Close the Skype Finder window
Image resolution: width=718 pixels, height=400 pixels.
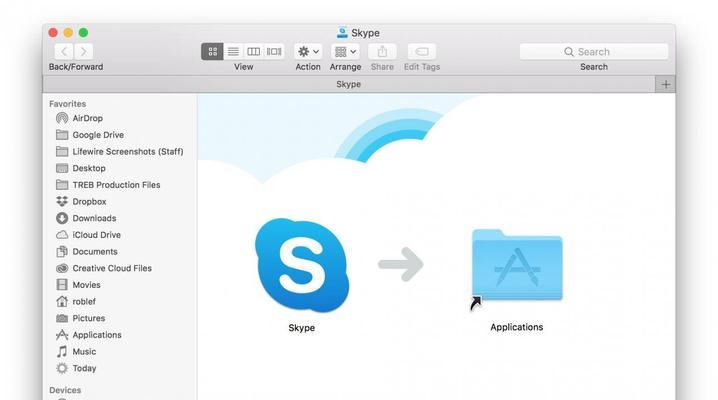click(x=53, y=32)
